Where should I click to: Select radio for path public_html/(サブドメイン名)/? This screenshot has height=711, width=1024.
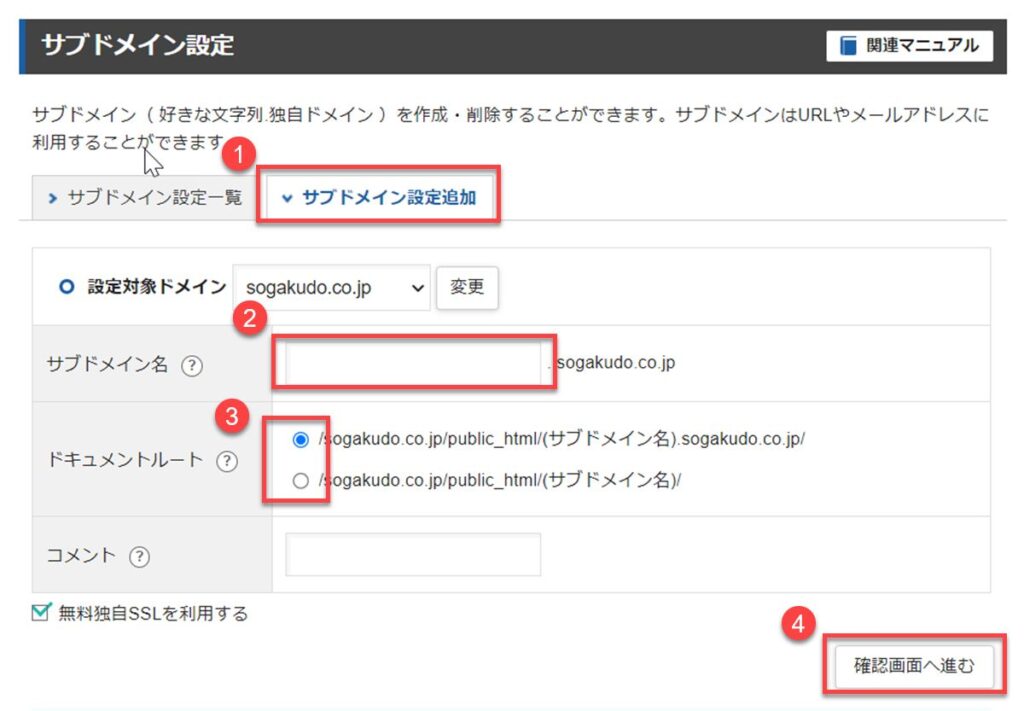click(300, 481)
